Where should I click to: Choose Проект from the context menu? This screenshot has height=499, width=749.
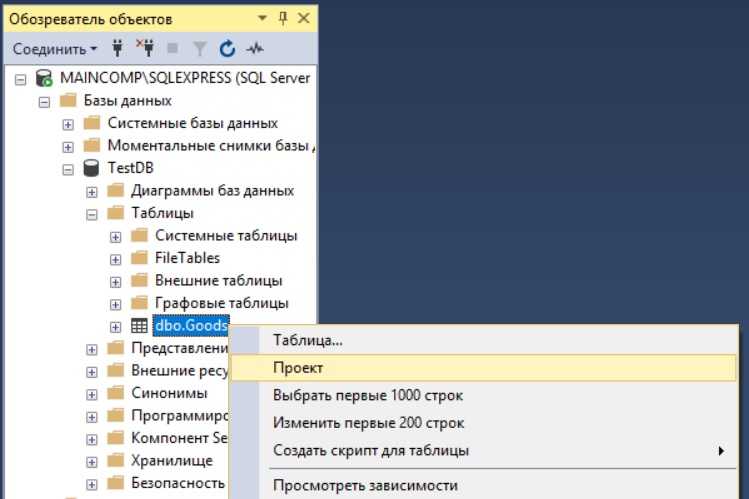(298, 368)
